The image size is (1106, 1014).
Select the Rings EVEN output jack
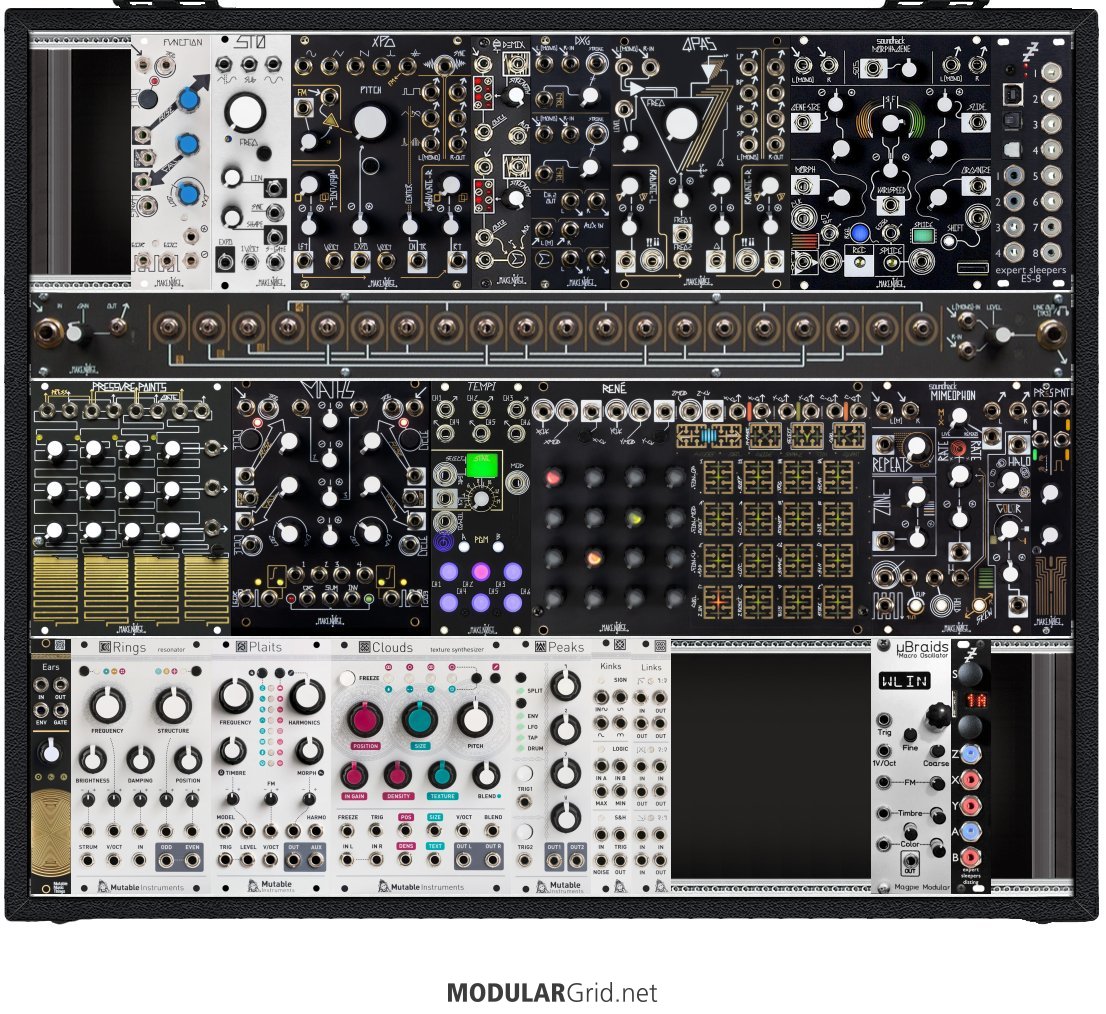[192, 860]
